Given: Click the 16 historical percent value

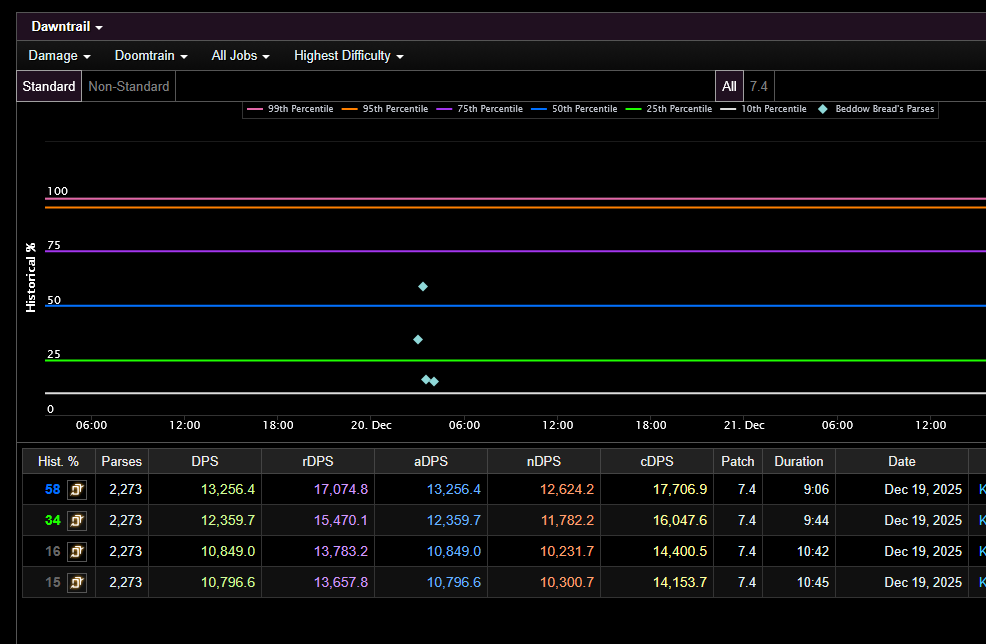Looking at the screenshot, I should coord(52,551).
